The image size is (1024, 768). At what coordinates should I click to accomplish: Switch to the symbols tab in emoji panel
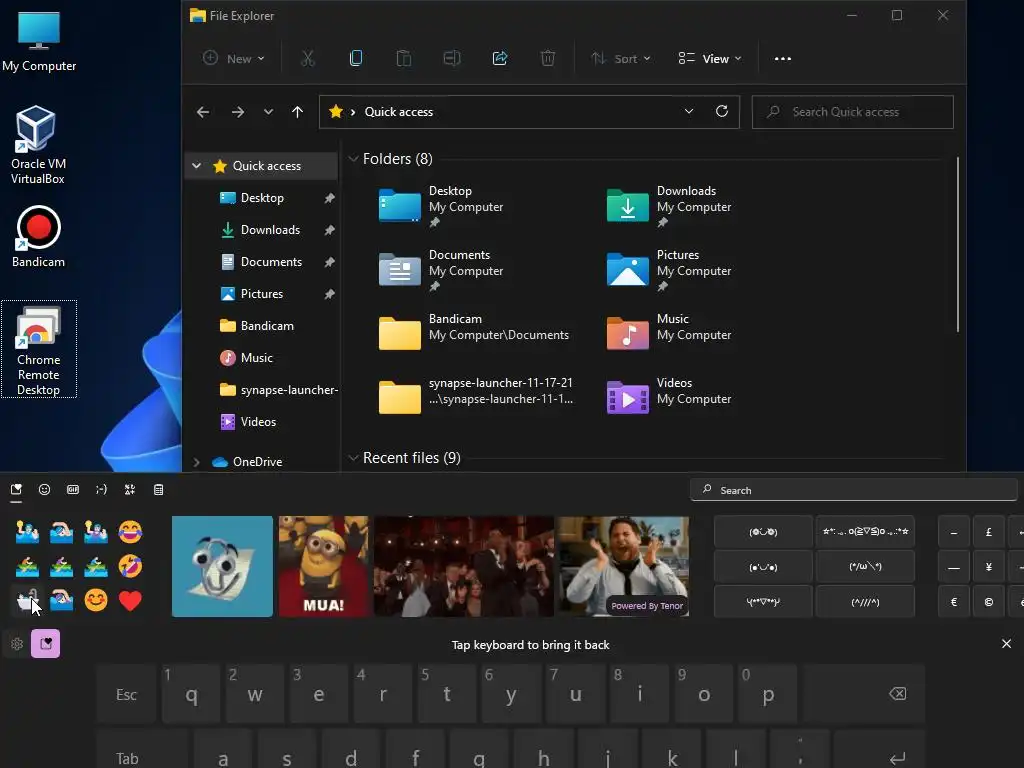[x=130, y=490]
